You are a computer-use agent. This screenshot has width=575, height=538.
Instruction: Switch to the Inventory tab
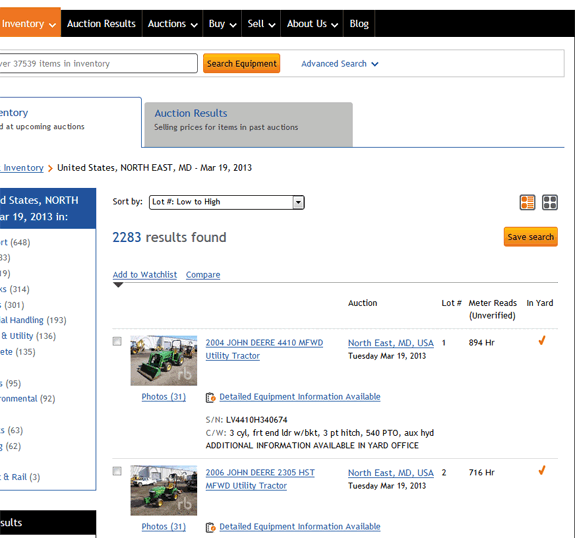(x=70, y=122)
